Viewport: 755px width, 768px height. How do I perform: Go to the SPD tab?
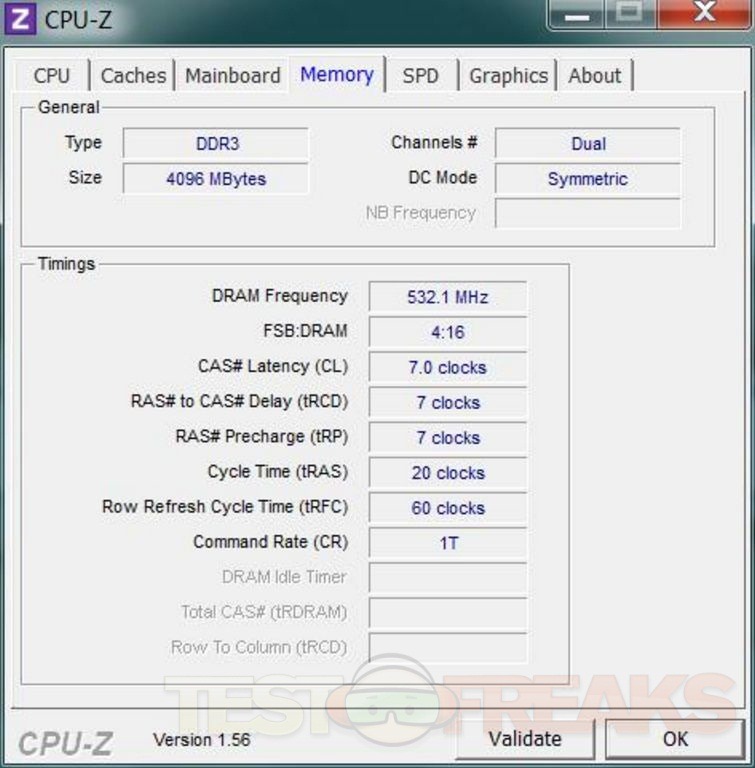[x=420, y=76]
